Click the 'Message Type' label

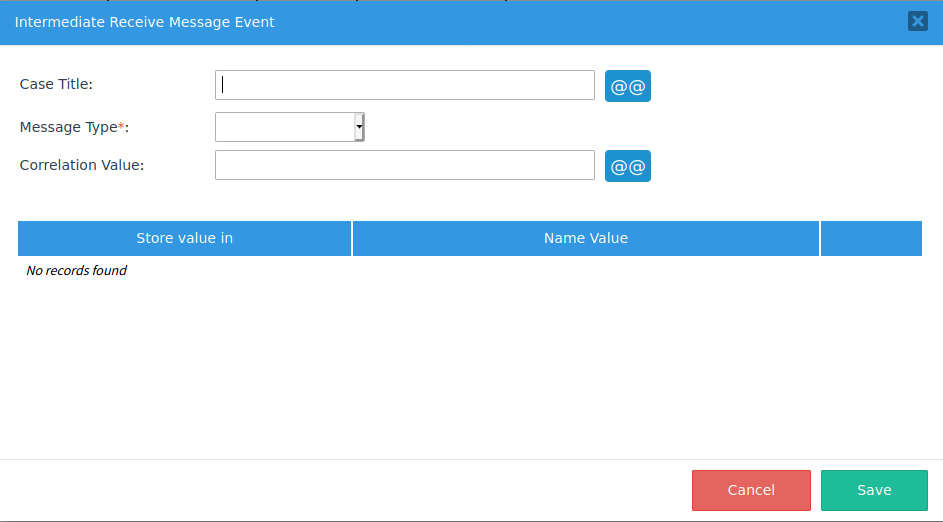(68, 127)
